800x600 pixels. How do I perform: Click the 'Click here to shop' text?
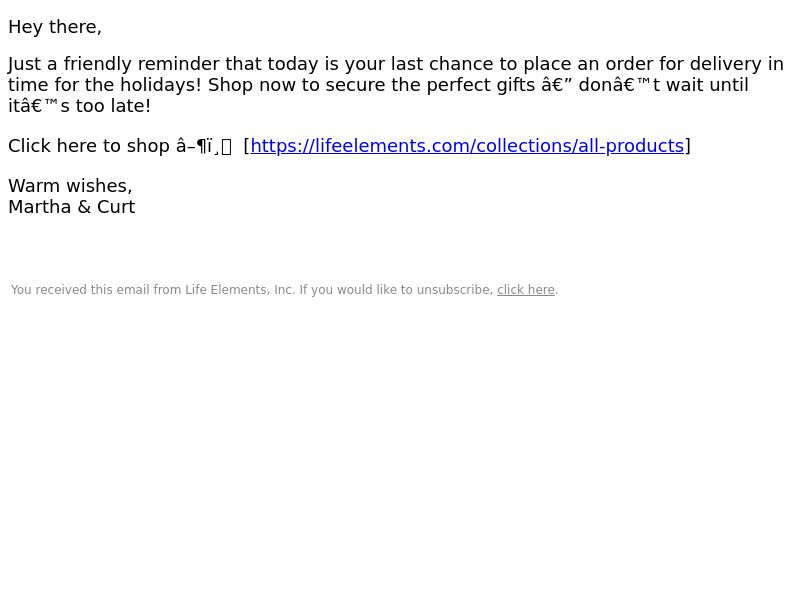pos(89,146)
